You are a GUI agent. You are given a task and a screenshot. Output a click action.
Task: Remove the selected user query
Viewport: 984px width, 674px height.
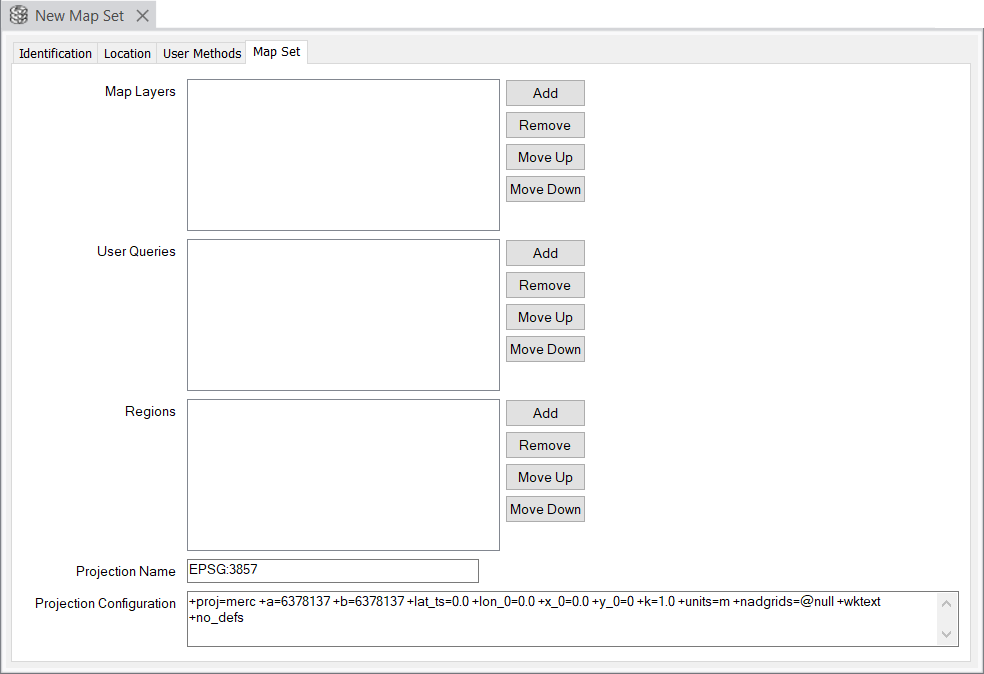point(545,285)
